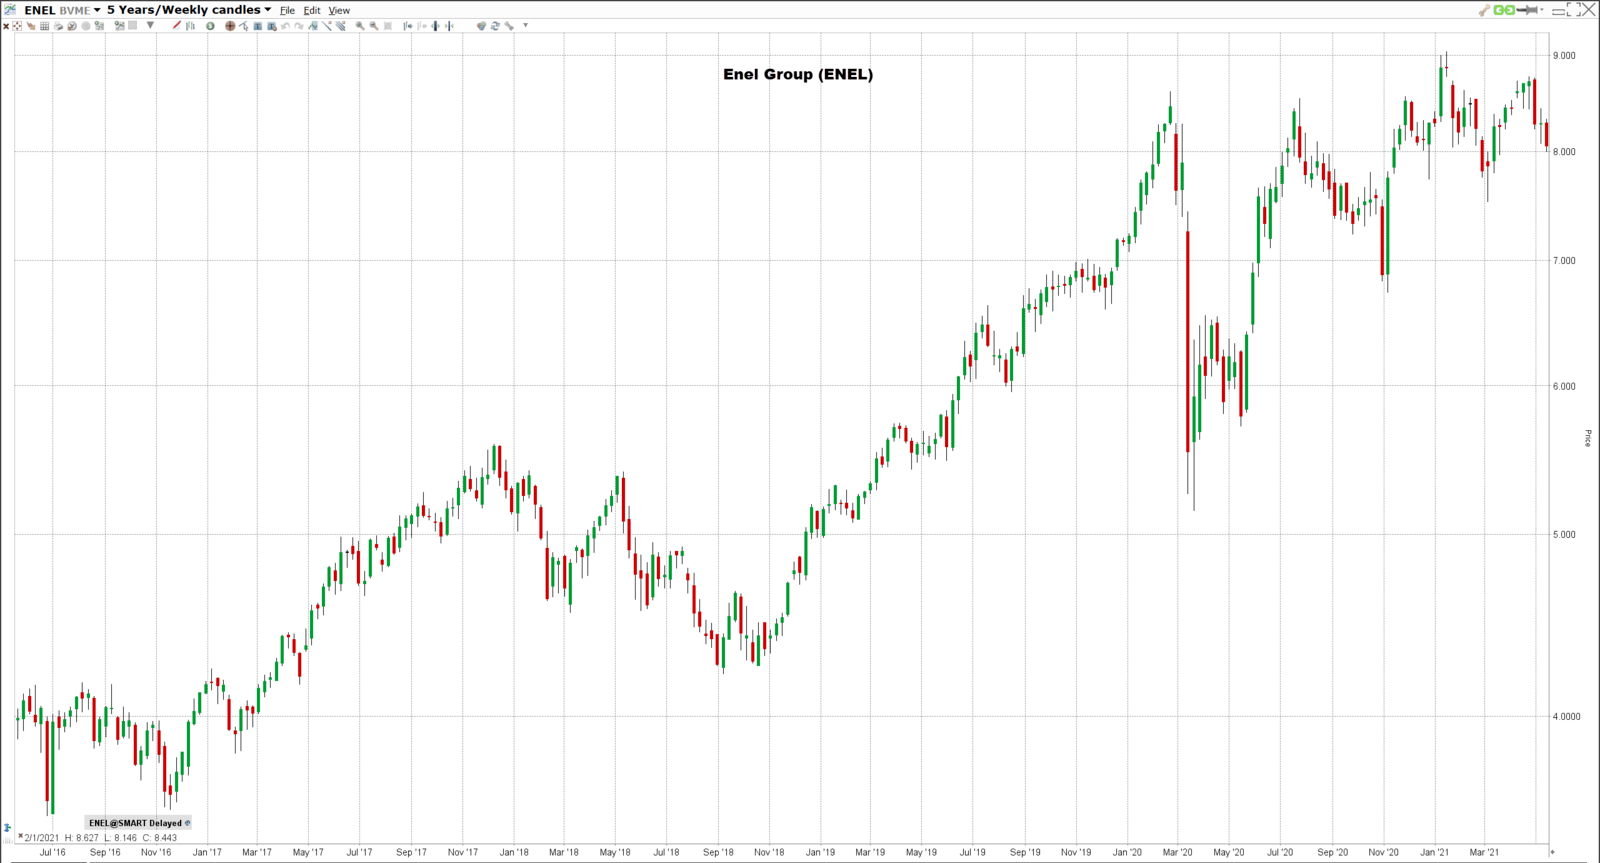
Task: Click the Jul '16 date axis label
Action: [x=53, y=852]
